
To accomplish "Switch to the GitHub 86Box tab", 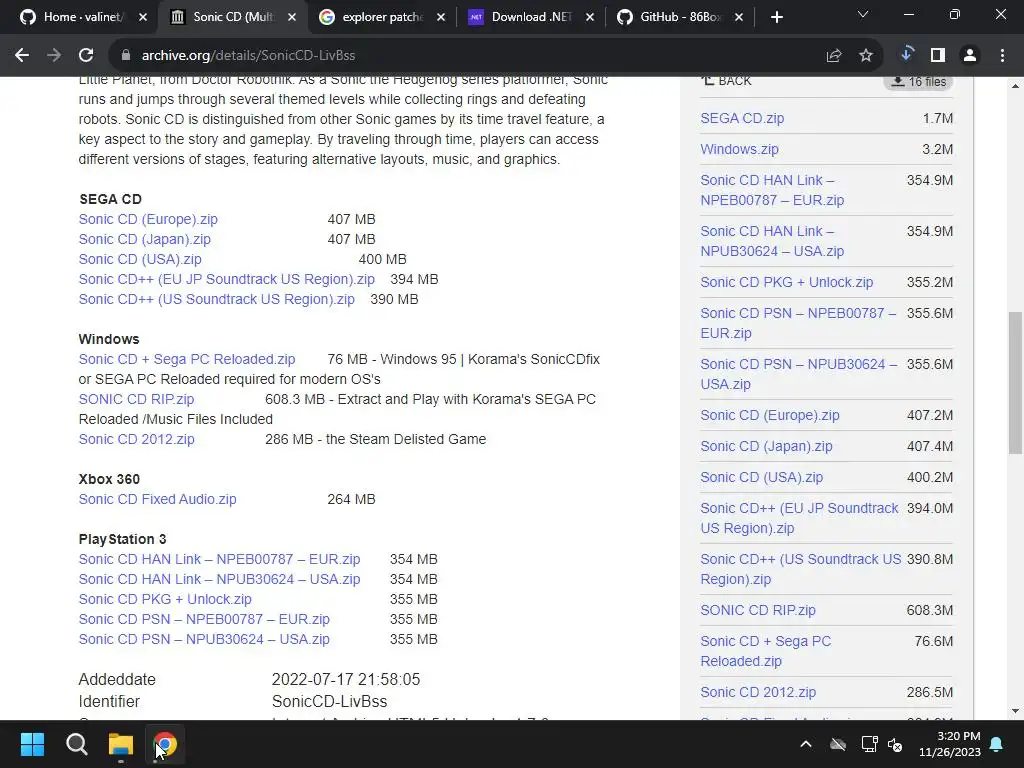I will point(680,17).
